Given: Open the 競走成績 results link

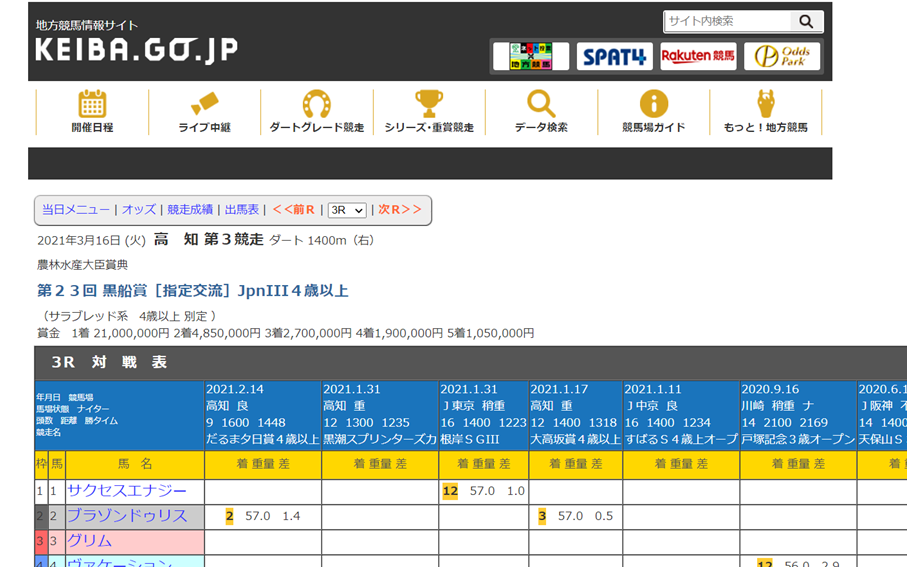Looking at the screenshot, I should pyautogui.click(x=190, y=210).
